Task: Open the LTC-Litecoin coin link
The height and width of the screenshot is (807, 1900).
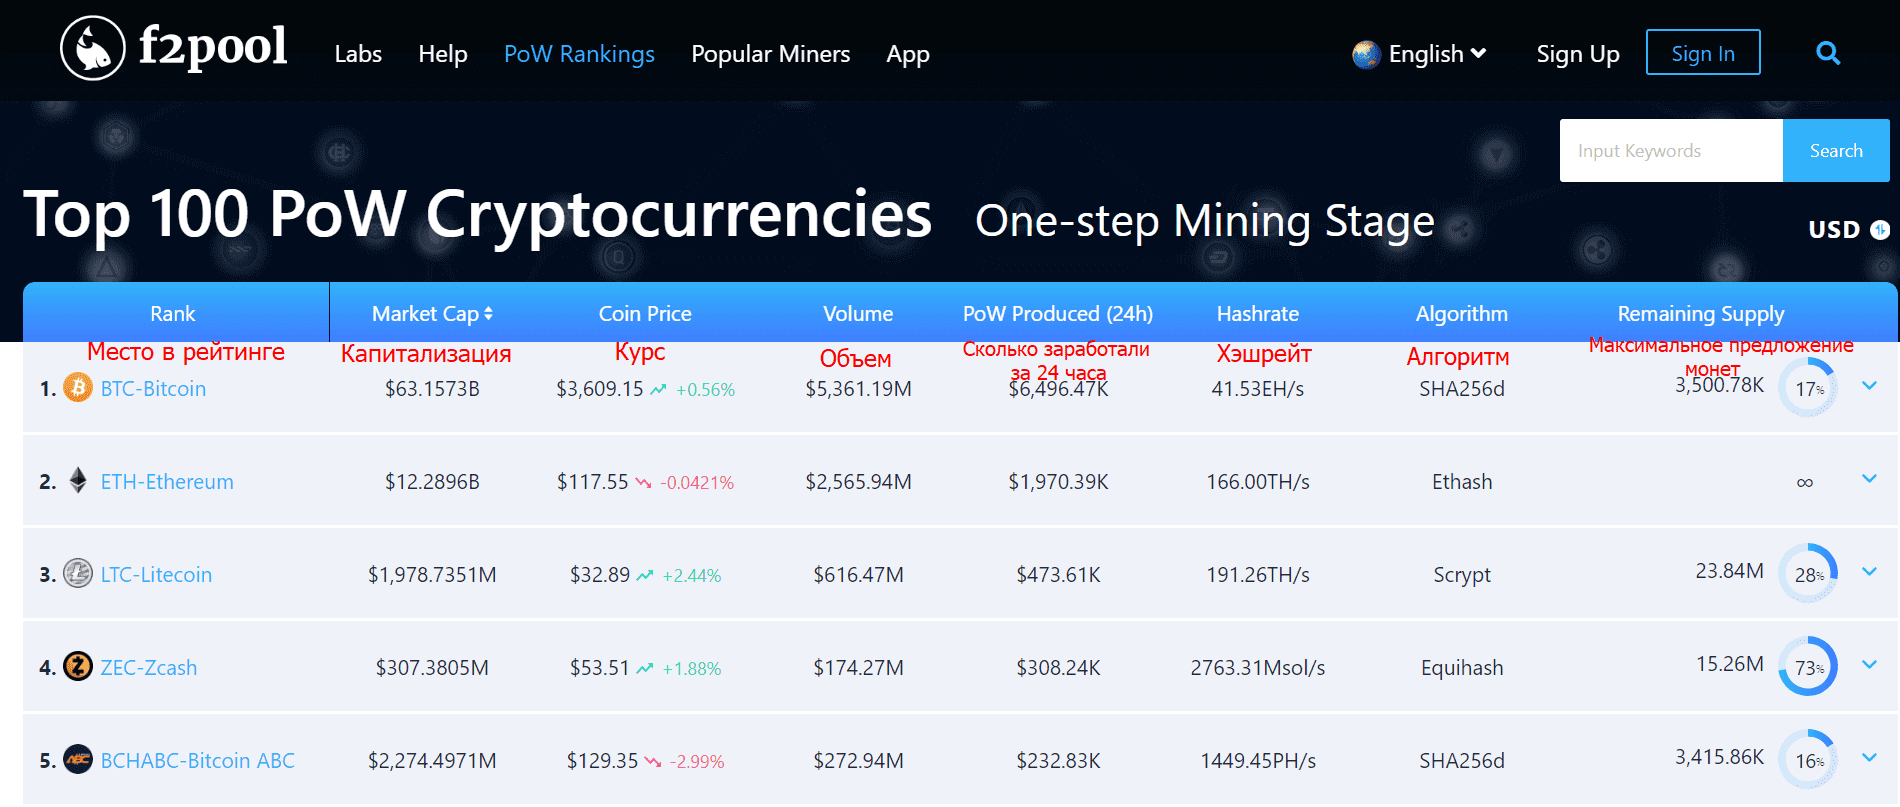Action: 156,574
